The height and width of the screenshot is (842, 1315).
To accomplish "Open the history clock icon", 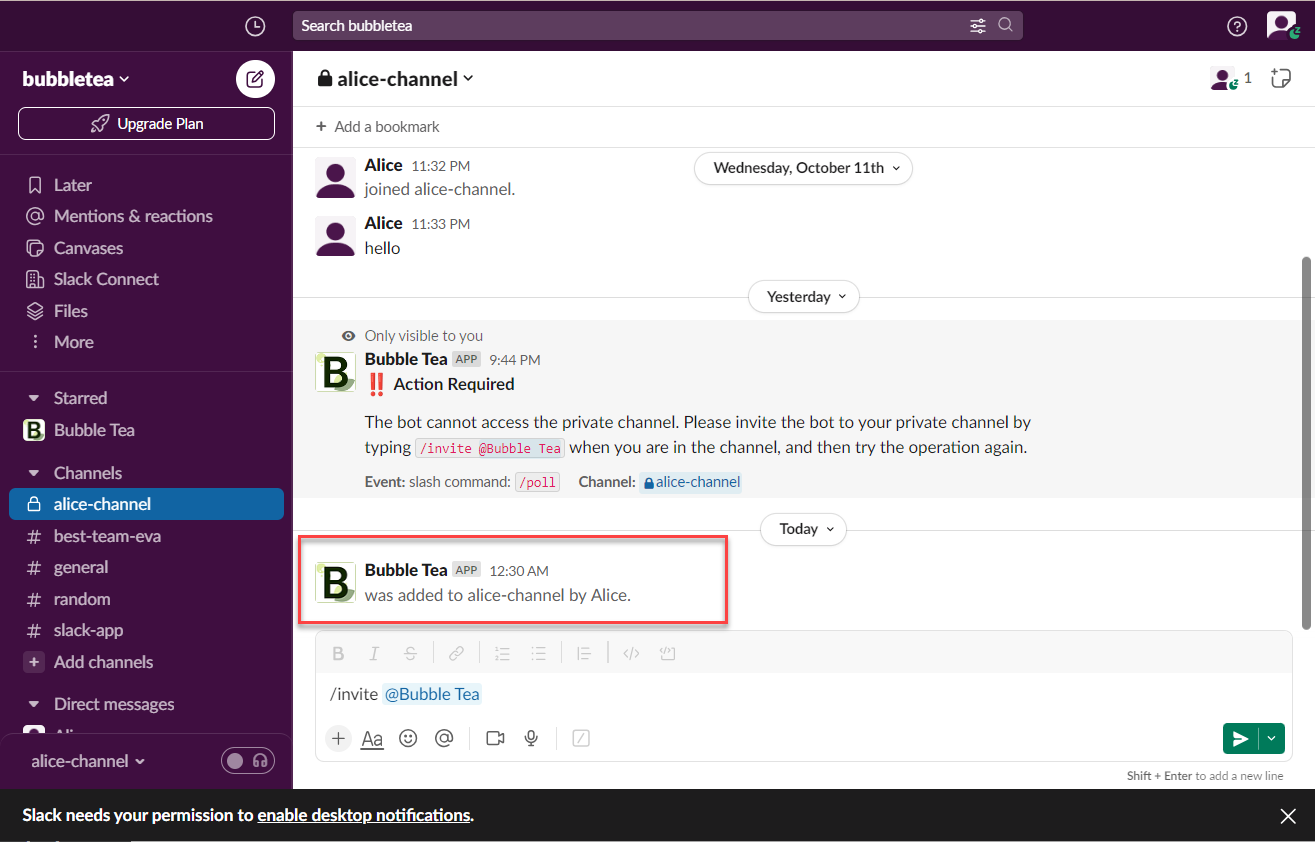I will (255, 26).
